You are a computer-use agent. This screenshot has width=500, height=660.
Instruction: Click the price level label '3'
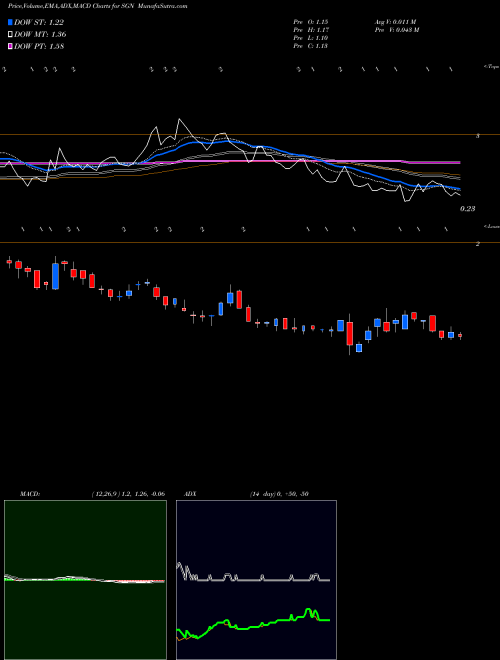pyautogui.click(x=478, y=136)
